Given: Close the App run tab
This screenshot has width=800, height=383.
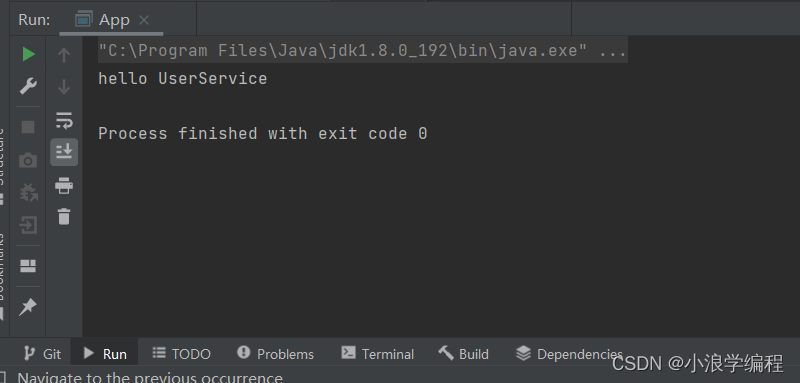Looking at the screenshot, I should tap(144, 20).
